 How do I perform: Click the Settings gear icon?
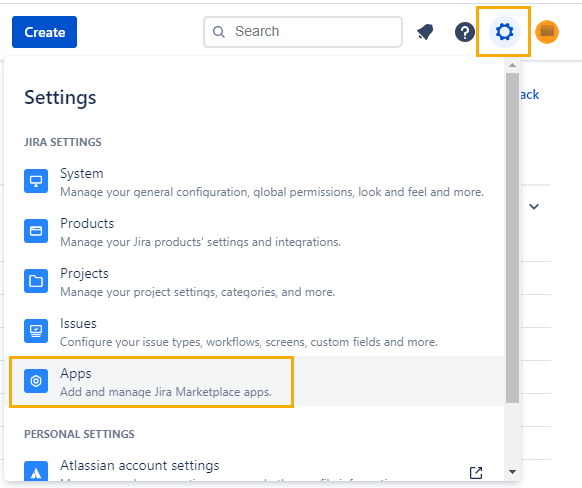504,32
